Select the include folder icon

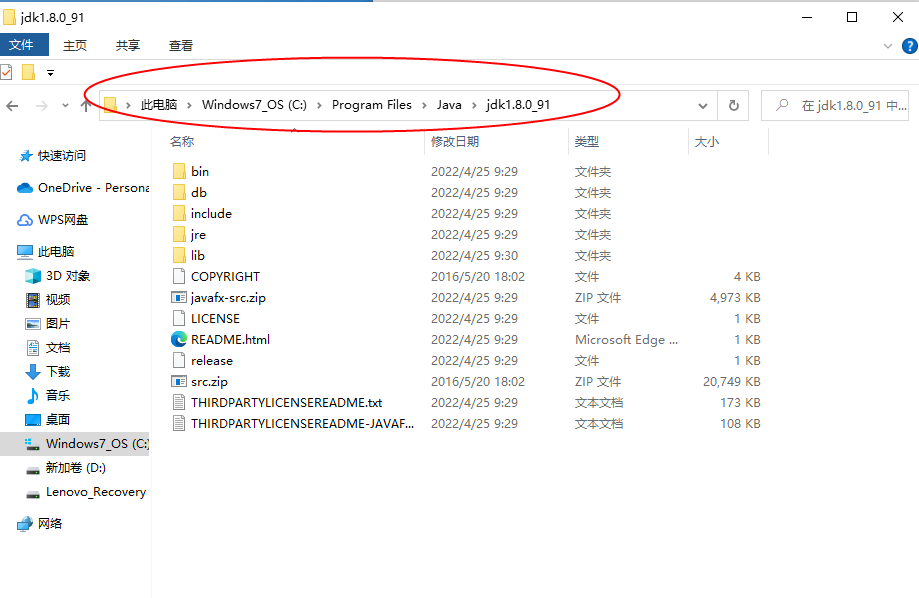(x=179, y=213)
